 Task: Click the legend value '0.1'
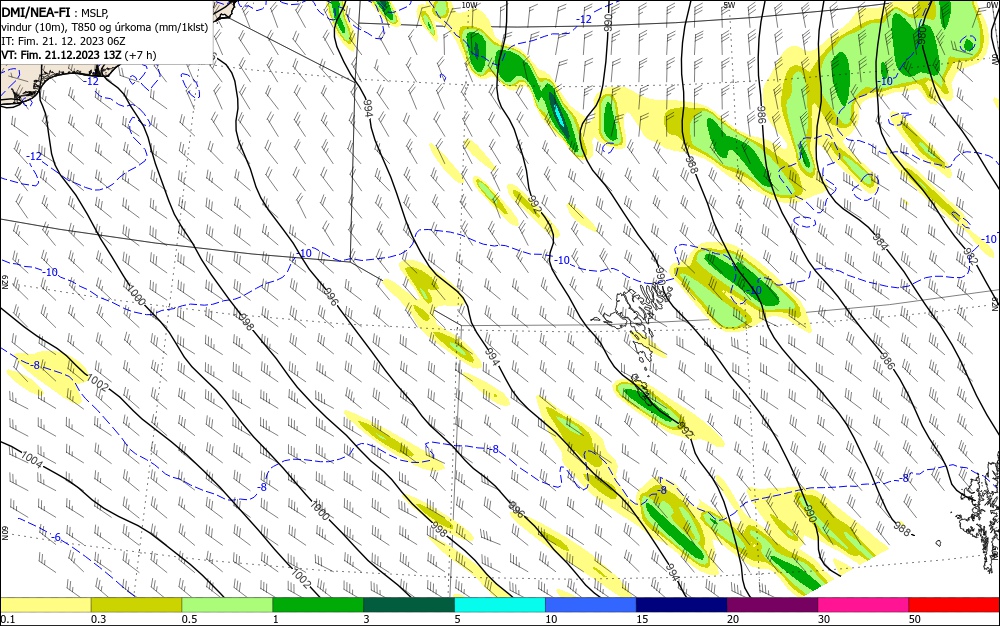point(8,619)
